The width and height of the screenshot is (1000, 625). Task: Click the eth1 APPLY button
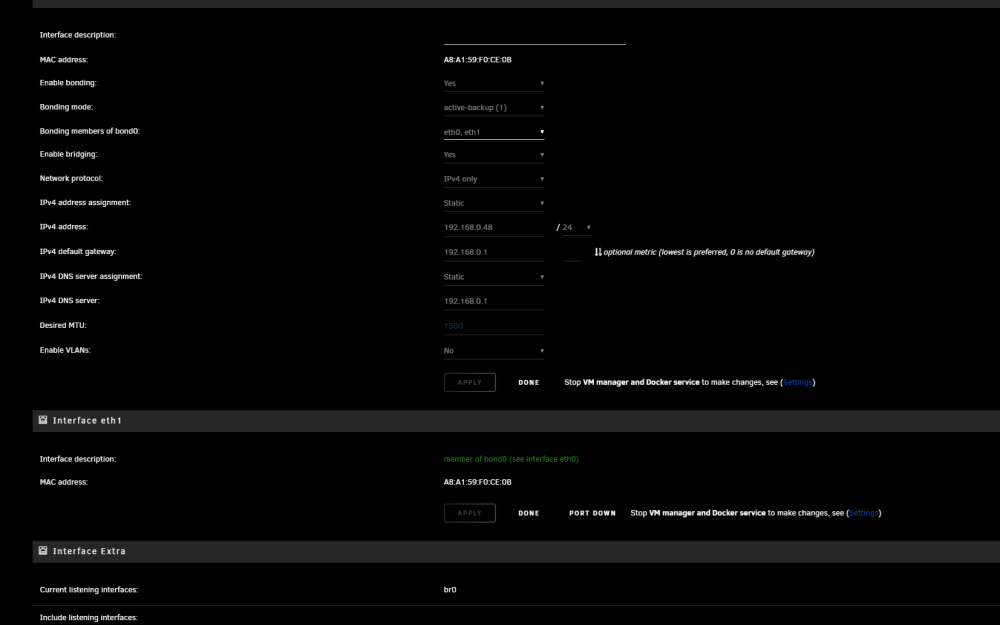pyautogui.click(x=469, y=513)
